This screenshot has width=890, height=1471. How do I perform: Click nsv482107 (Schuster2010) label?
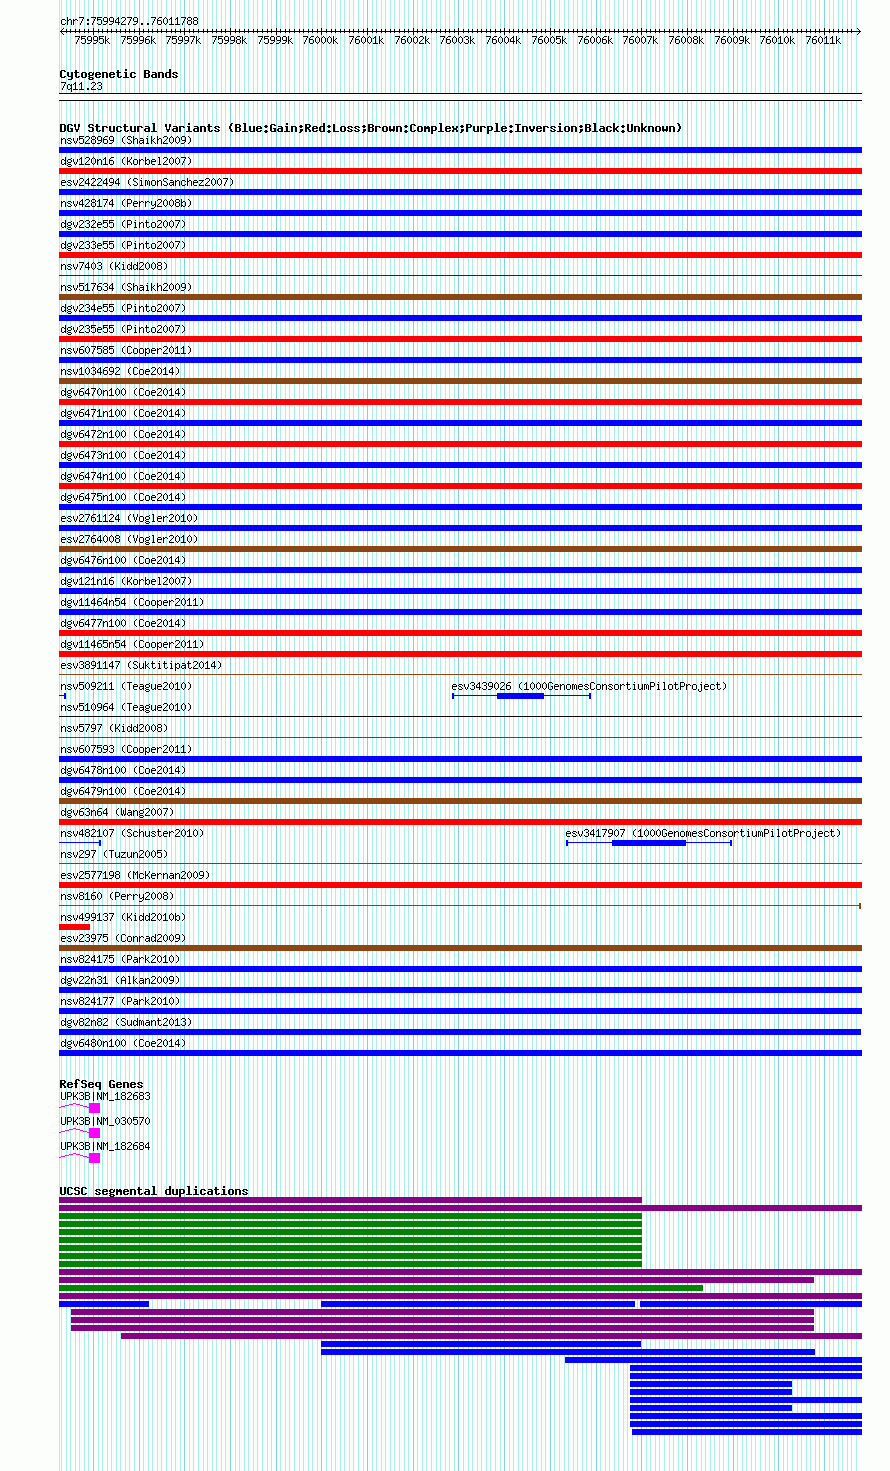132,833
